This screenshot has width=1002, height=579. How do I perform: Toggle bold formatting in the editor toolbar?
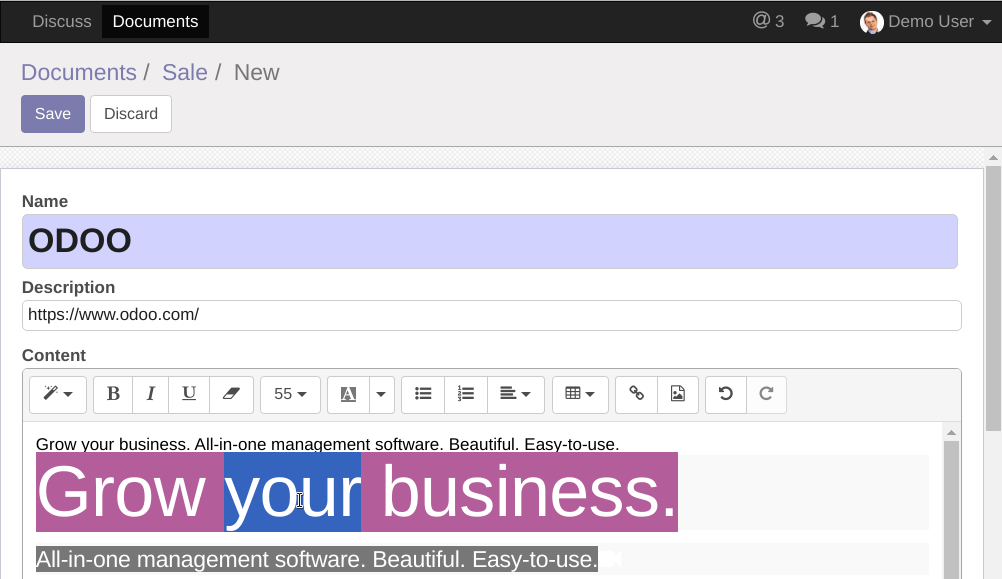click(x=113, y=394)
